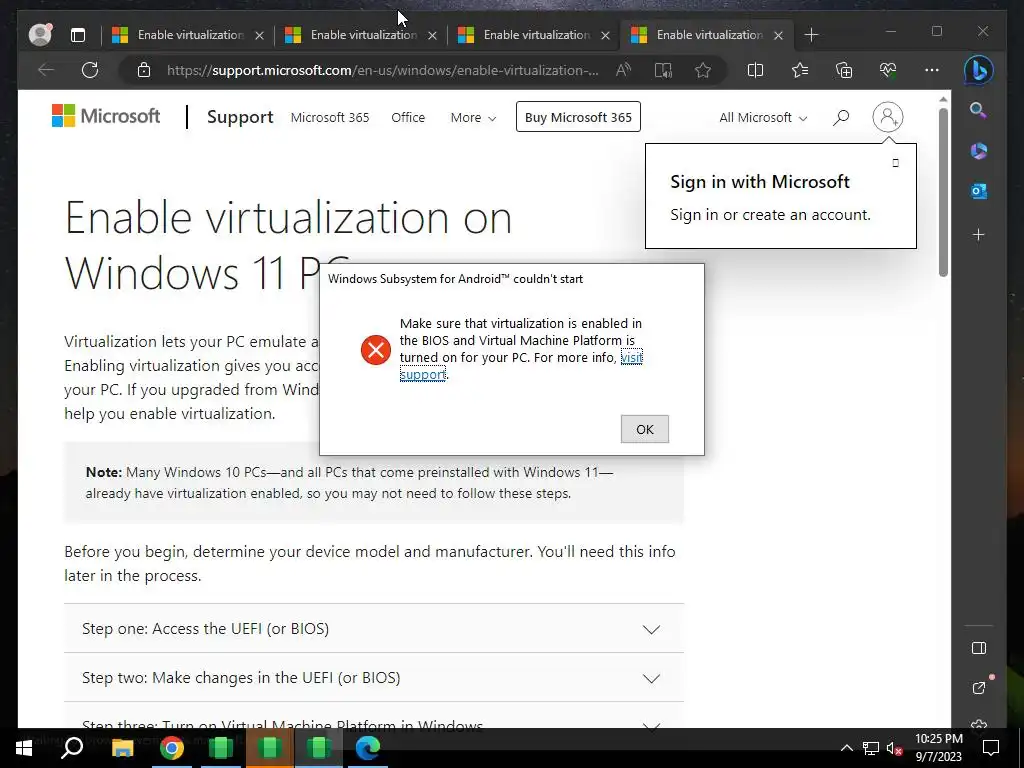Dismiss the Sign in with Microsoft popup
The width and height of the screenshot is (1024, 768).
[895, 163]
